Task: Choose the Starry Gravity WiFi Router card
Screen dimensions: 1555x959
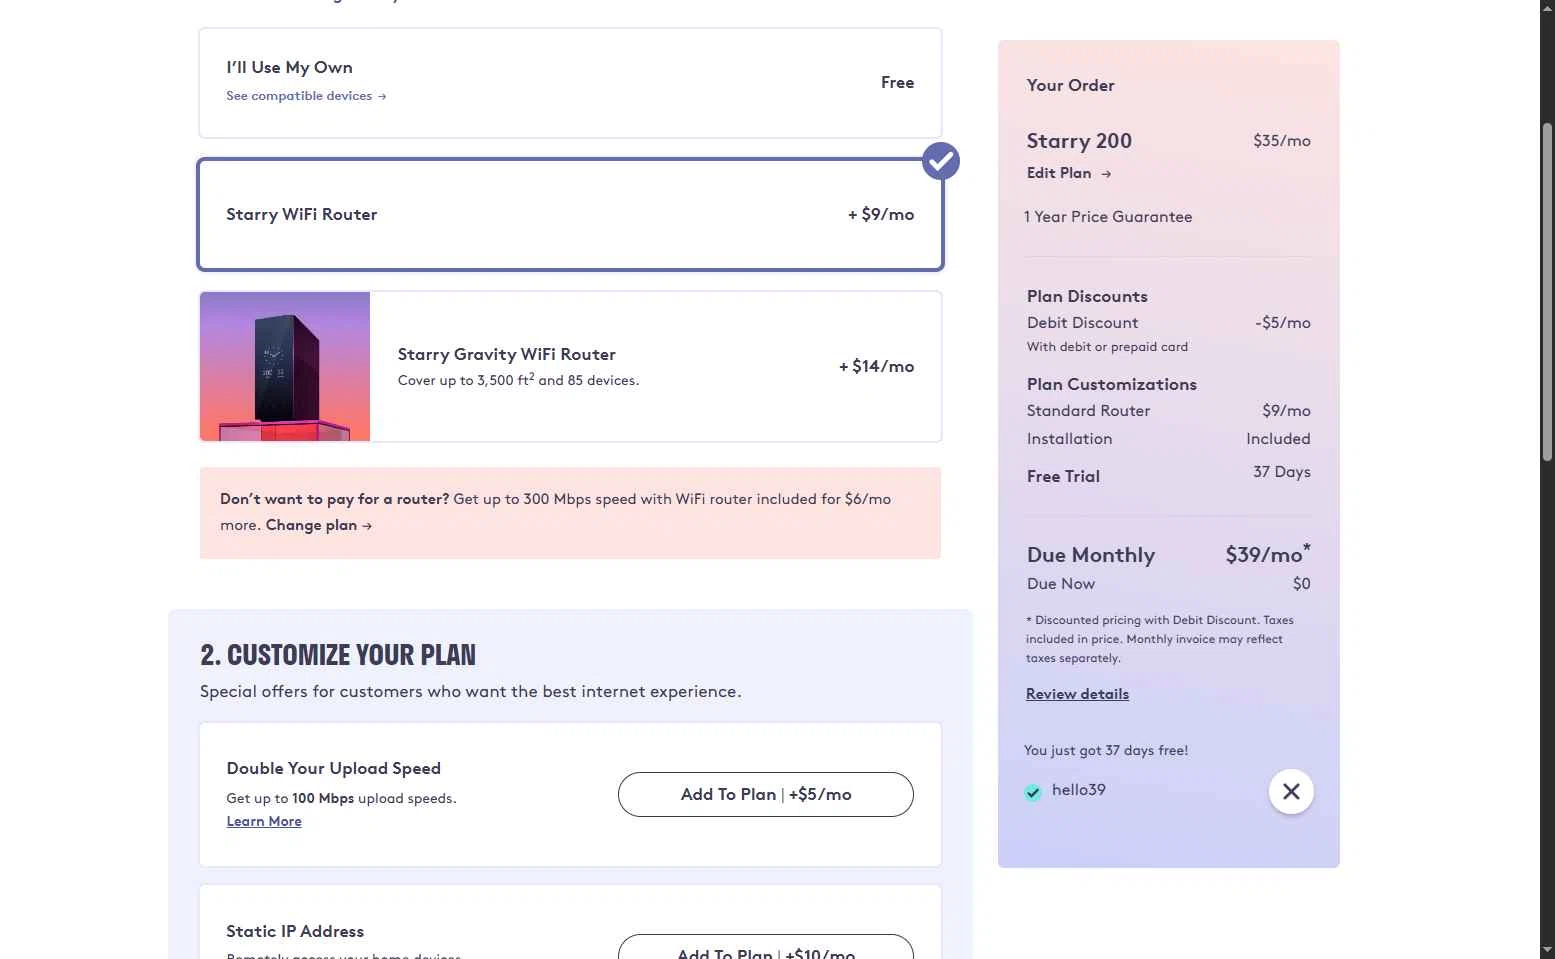Action: coord(570,366)
